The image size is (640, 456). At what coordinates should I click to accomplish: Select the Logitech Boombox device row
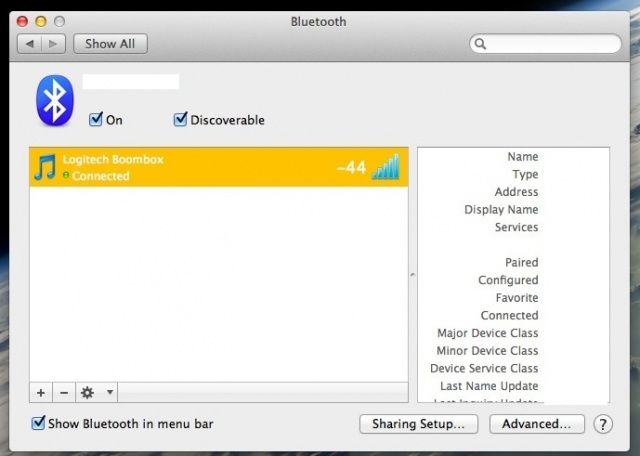pos(200,167)
